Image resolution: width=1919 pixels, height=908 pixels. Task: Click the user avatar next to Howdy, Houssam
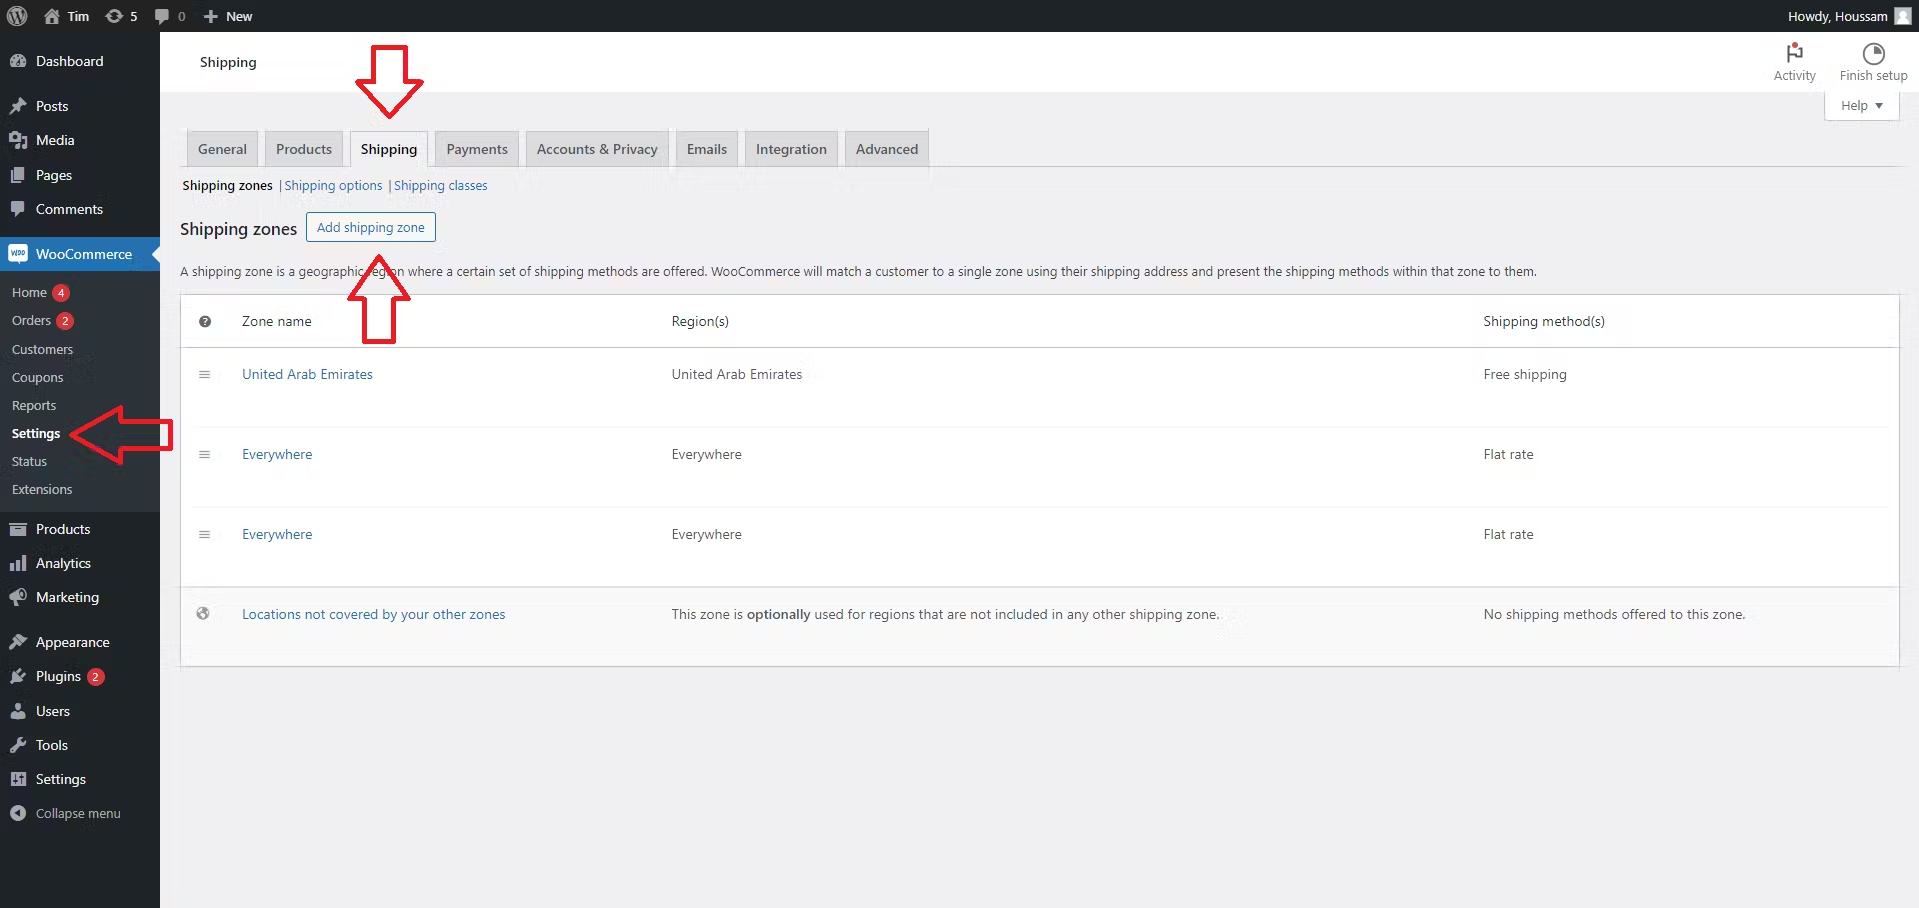1902,16
